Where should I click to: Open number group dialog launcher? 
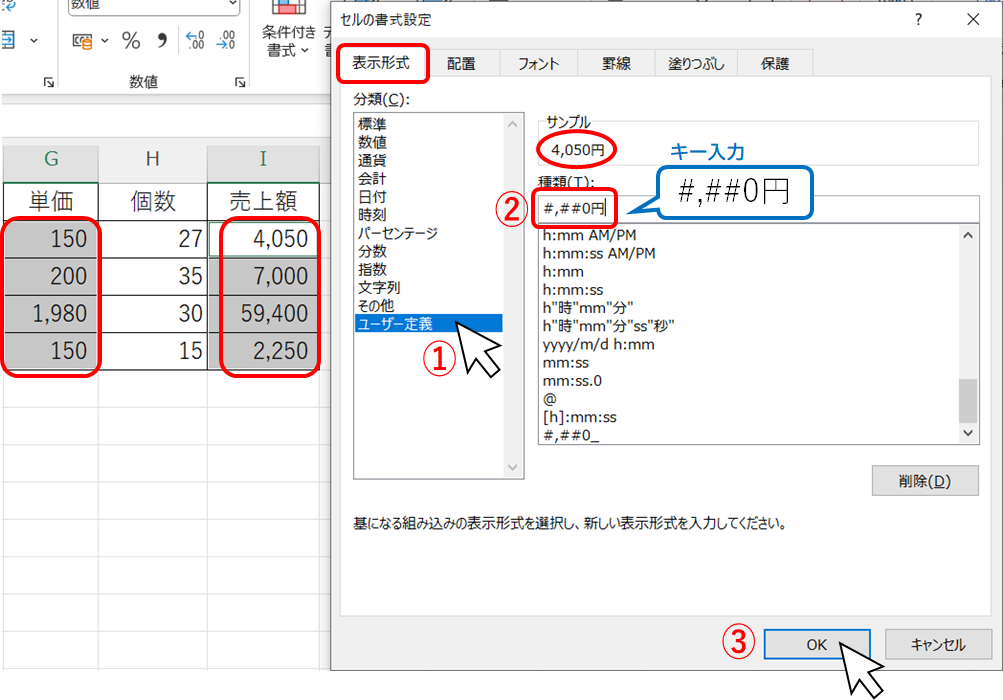240,83
